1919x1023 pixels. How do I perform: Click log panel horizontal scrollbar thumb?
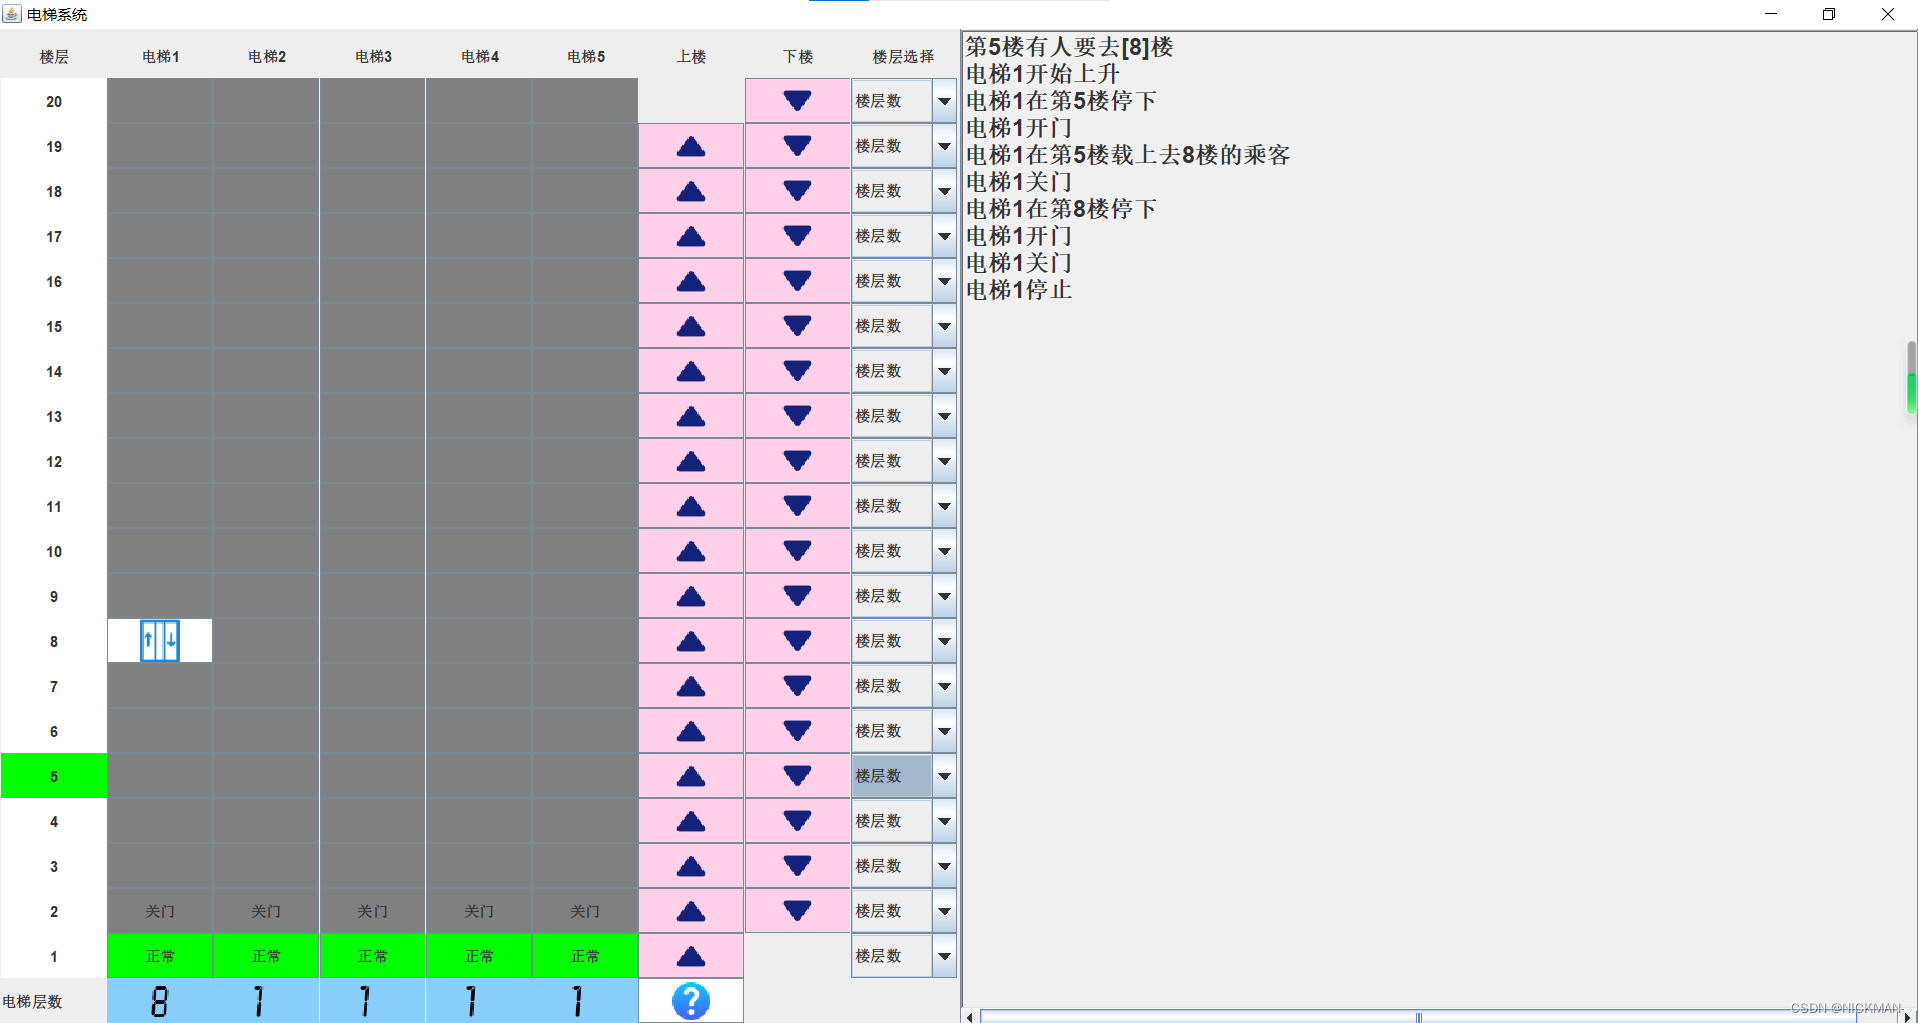click(x=1418, y=1017)
